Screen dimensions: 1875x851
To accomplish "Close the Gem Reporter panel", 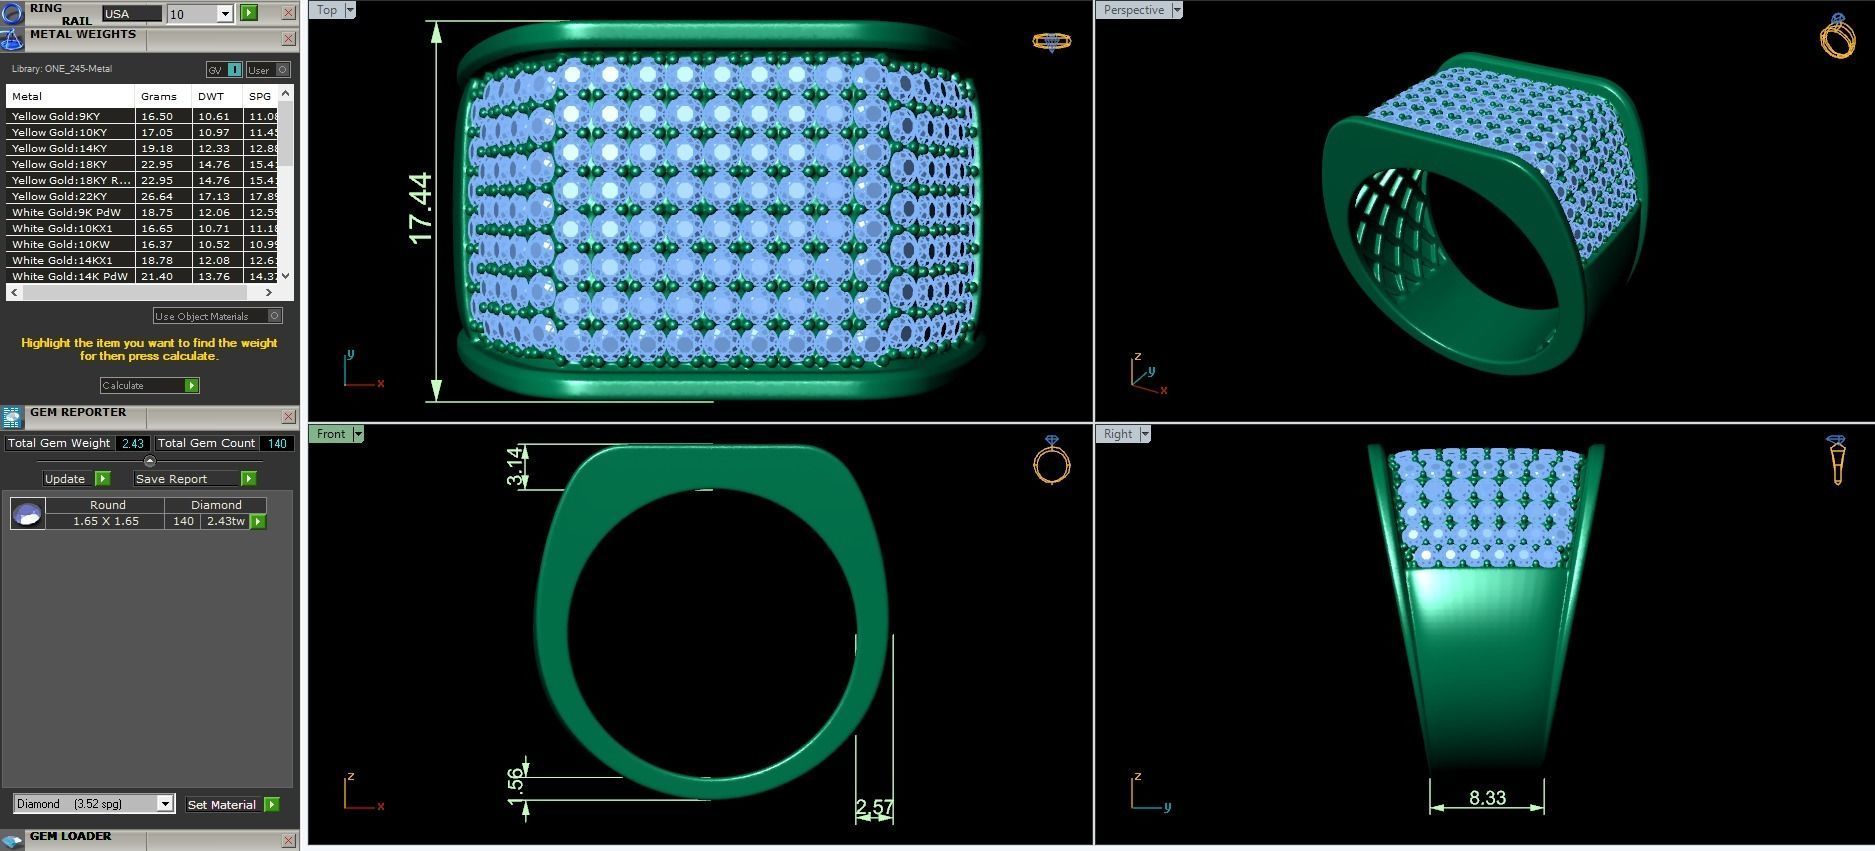I will [x=288, y=417].
